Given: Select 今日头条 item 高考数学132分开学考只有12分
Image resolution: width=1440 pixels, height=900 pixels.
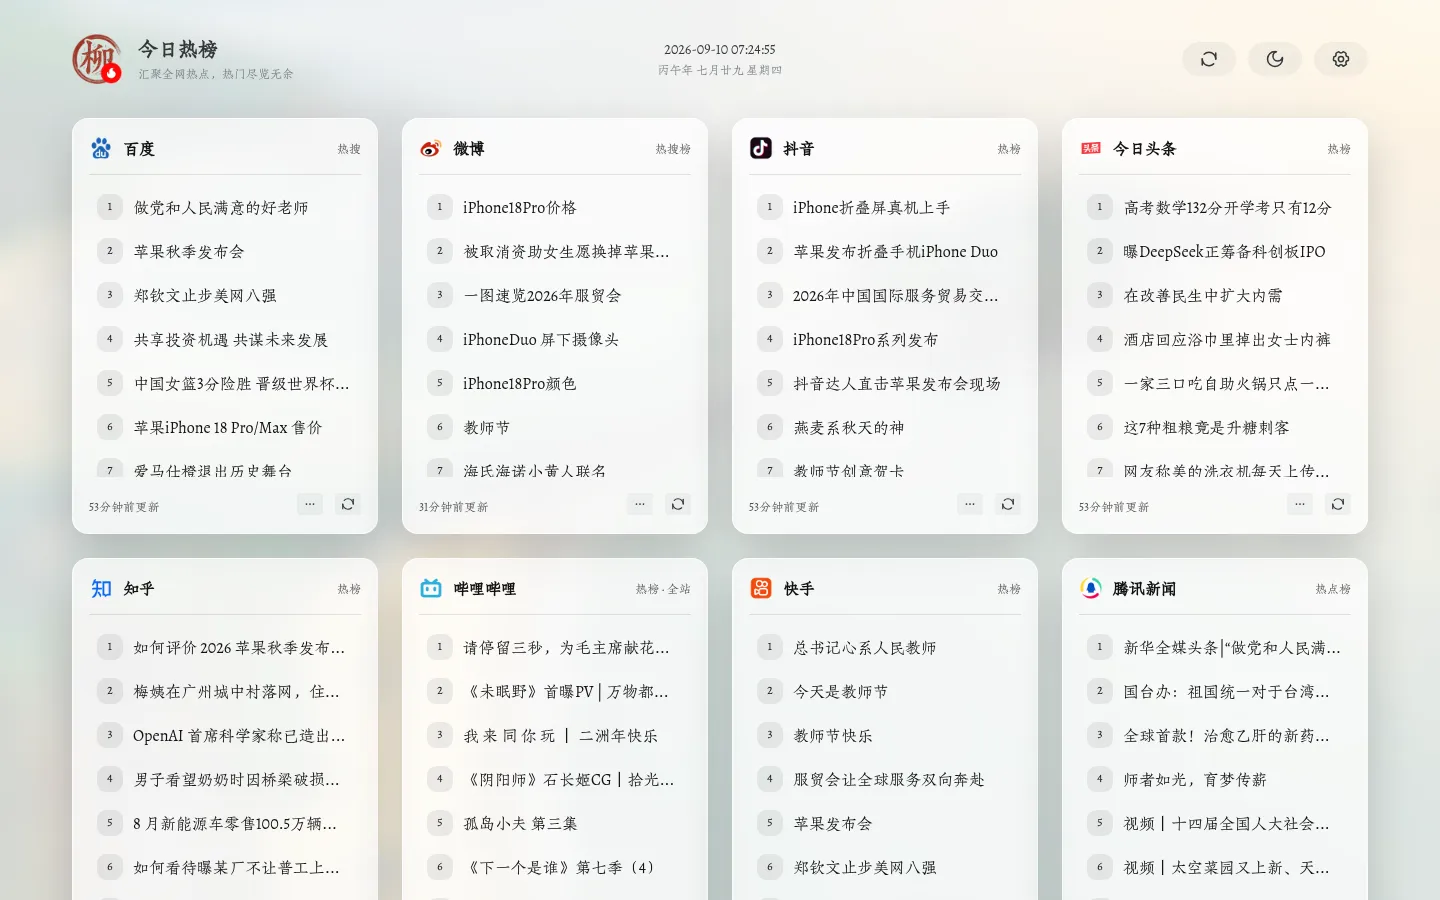Looking at the screenshot, I should (x=1228, y=207).
